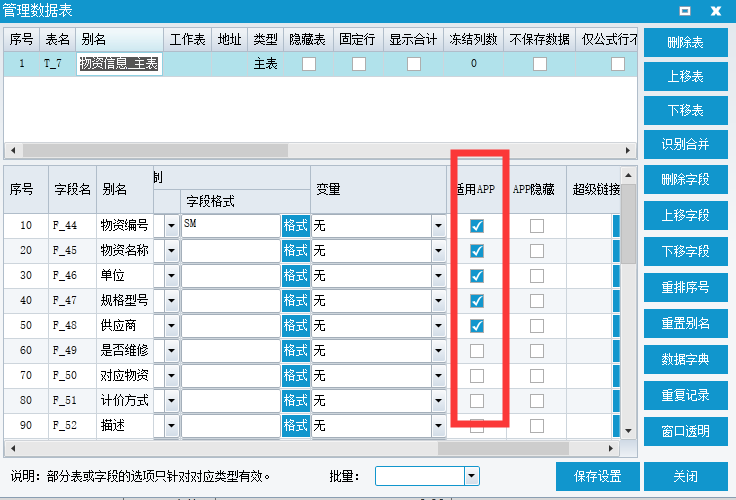Click field table vertical scroll up arrow
736x500 pixels.
click(628, 176)
